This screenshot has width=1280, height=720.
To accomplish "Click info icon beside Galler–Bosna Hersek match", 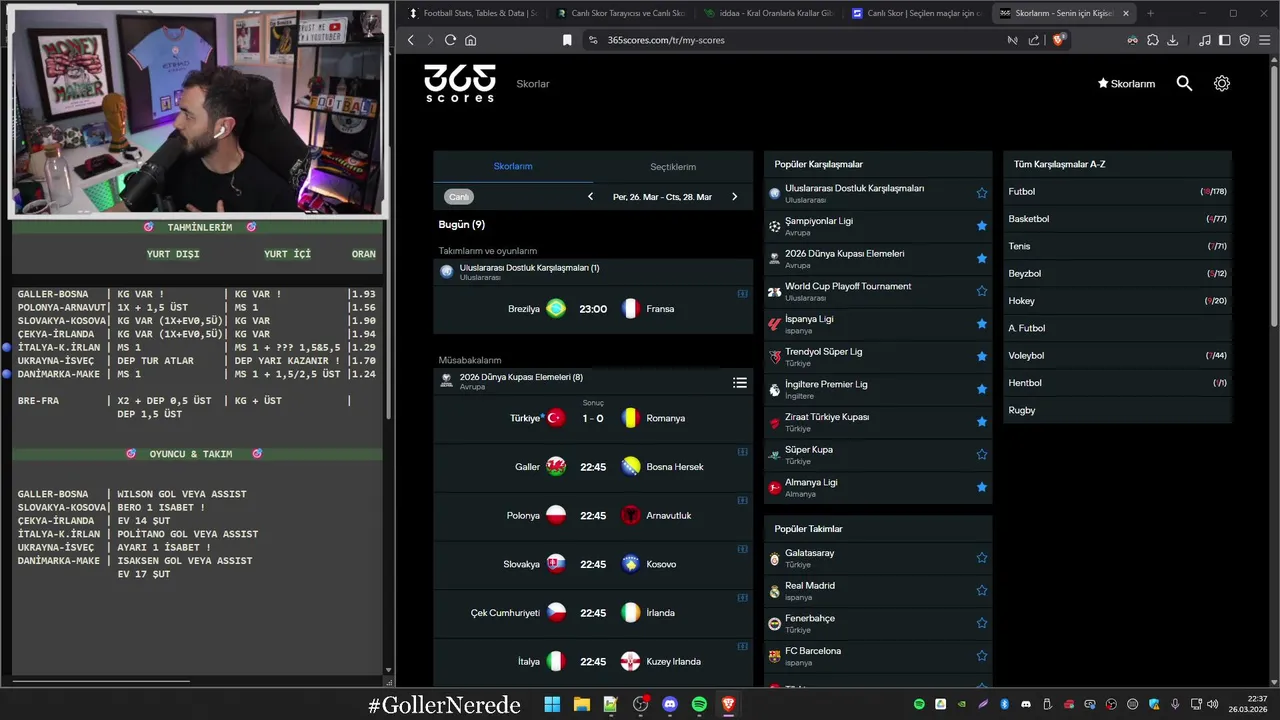I will (x=742, y=452).
